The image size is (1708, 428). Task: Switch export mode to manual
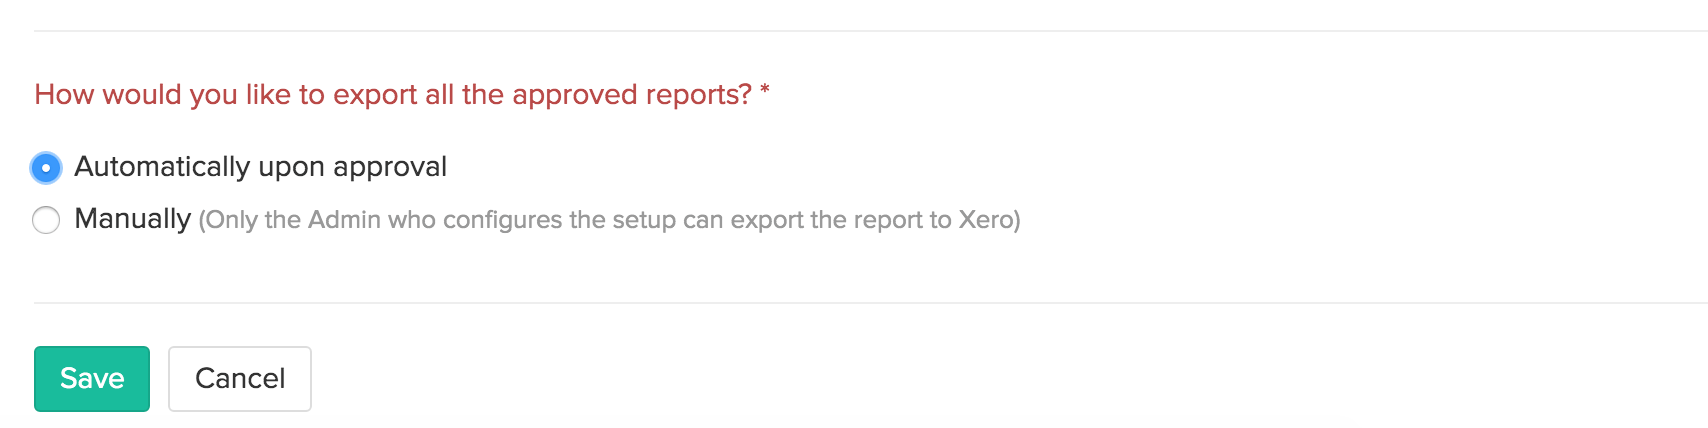(46, 220)
